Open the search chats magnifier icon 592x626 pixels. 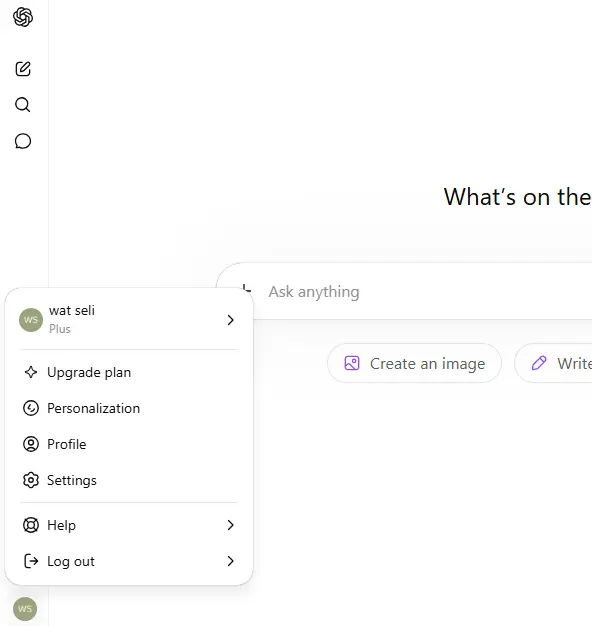point(23,105)
